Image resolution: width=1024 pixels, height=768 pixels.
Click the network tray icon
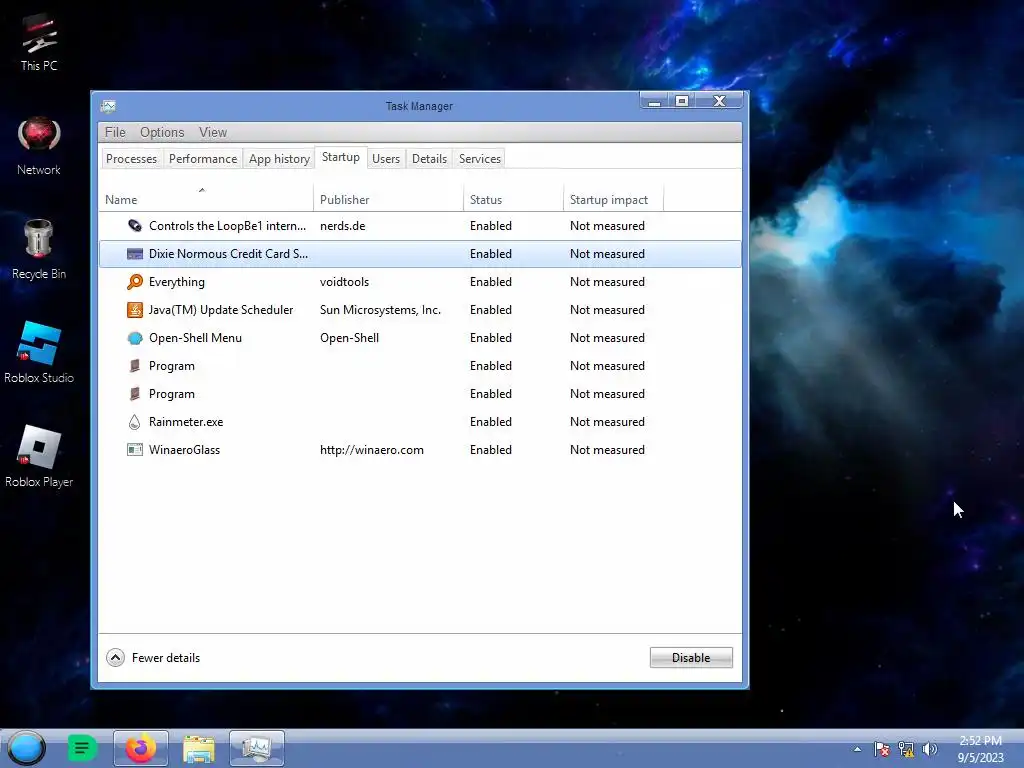click(906, 749)
